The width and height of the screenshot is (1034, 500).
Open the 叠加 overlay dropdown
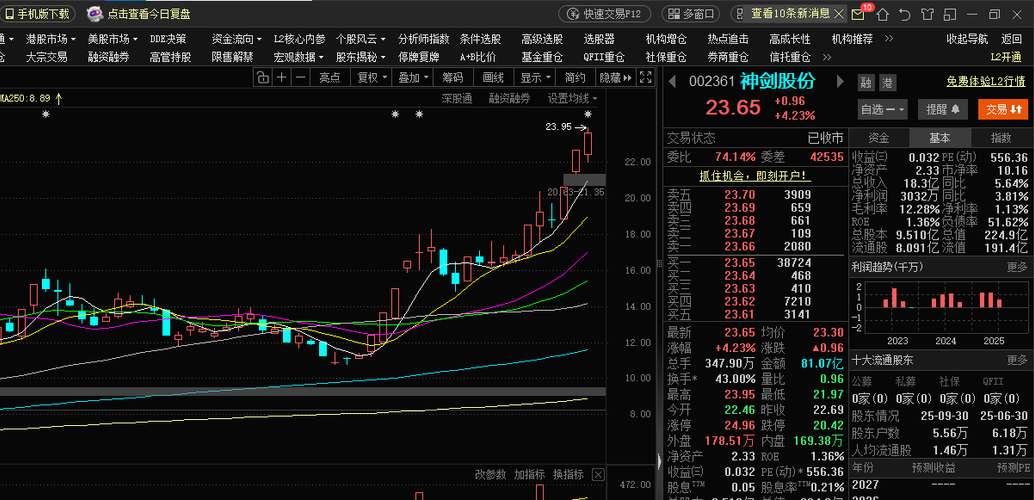tap(413, 78)
